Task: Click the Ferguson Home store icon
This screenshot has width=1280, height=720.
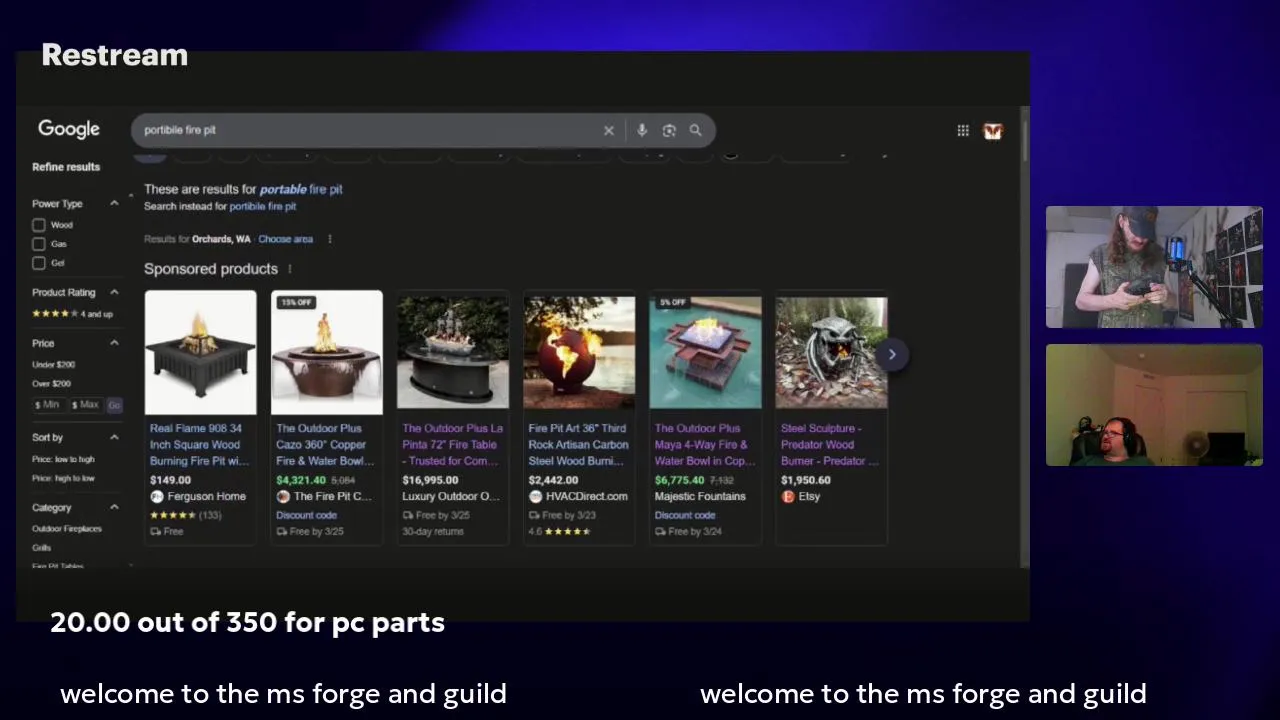Action: [x=156, y=497]
